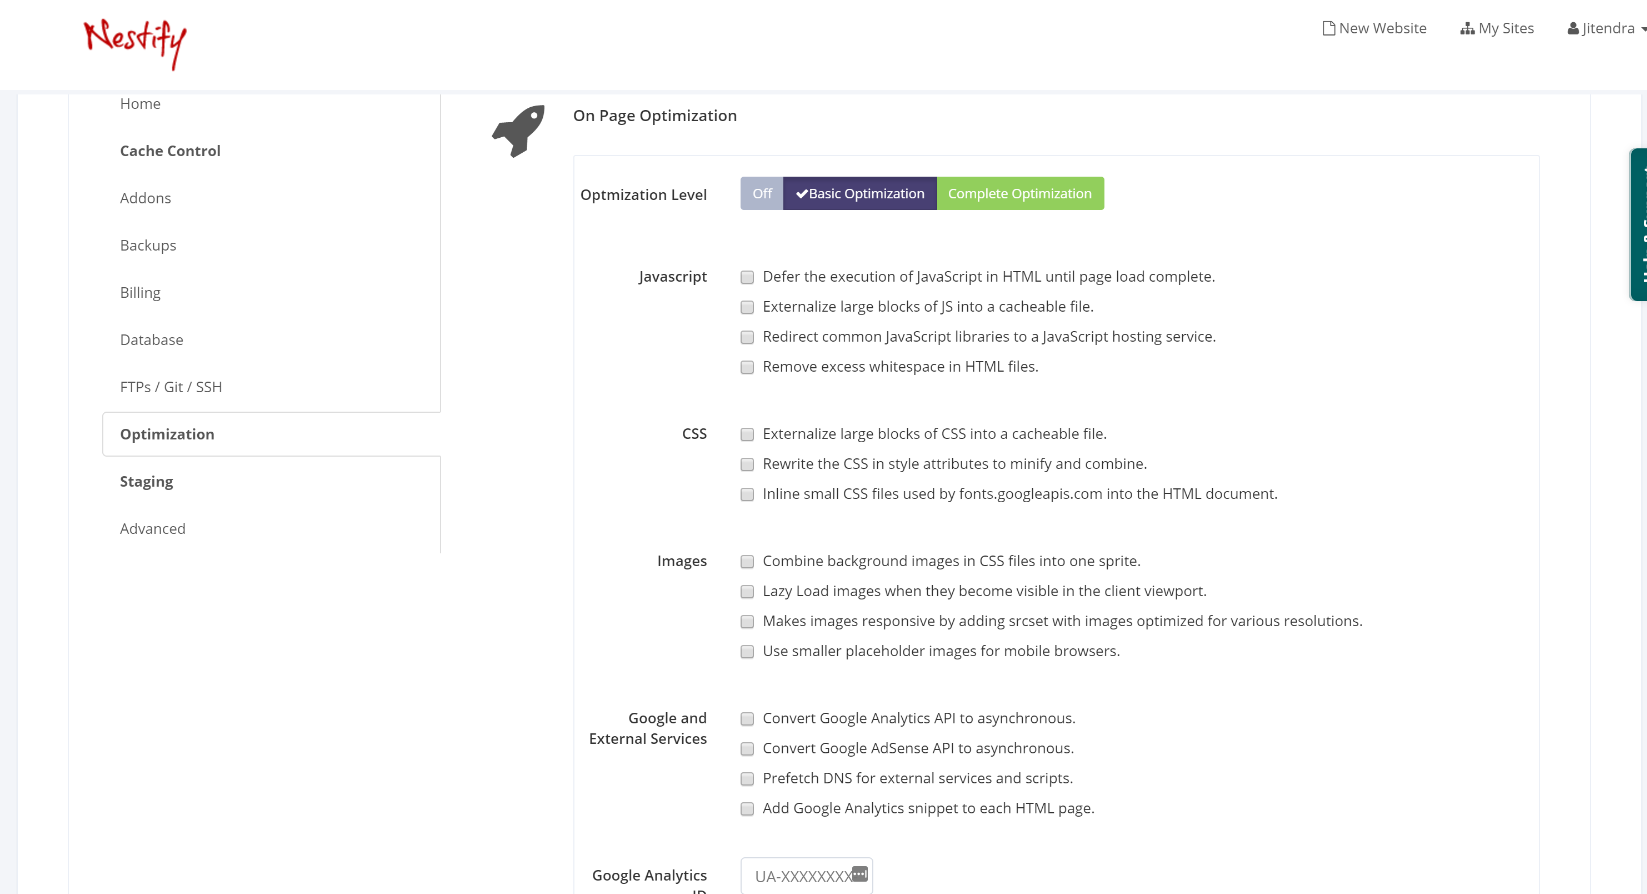Enable combining background images into one sprite
The image size is (1647, 894).
747,561
